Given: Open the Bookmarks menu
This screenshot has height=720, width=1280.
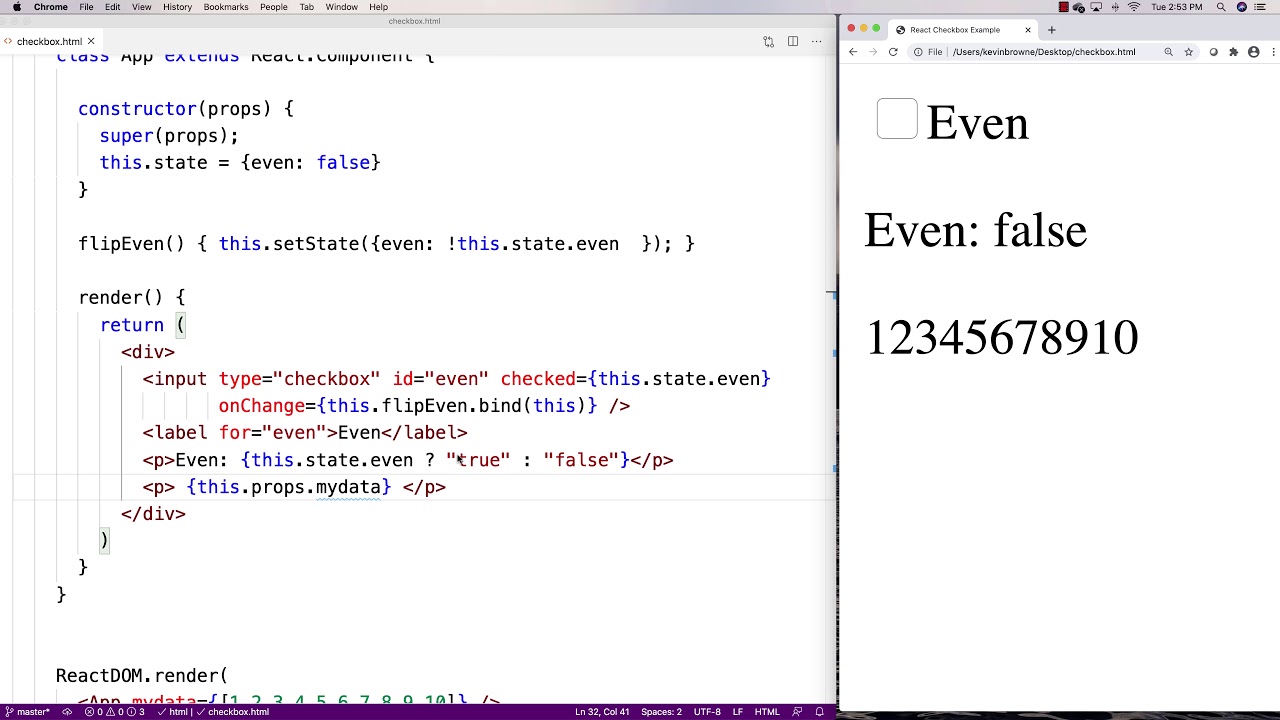Looking at the screenshot, I should click(x=226, y=7).
